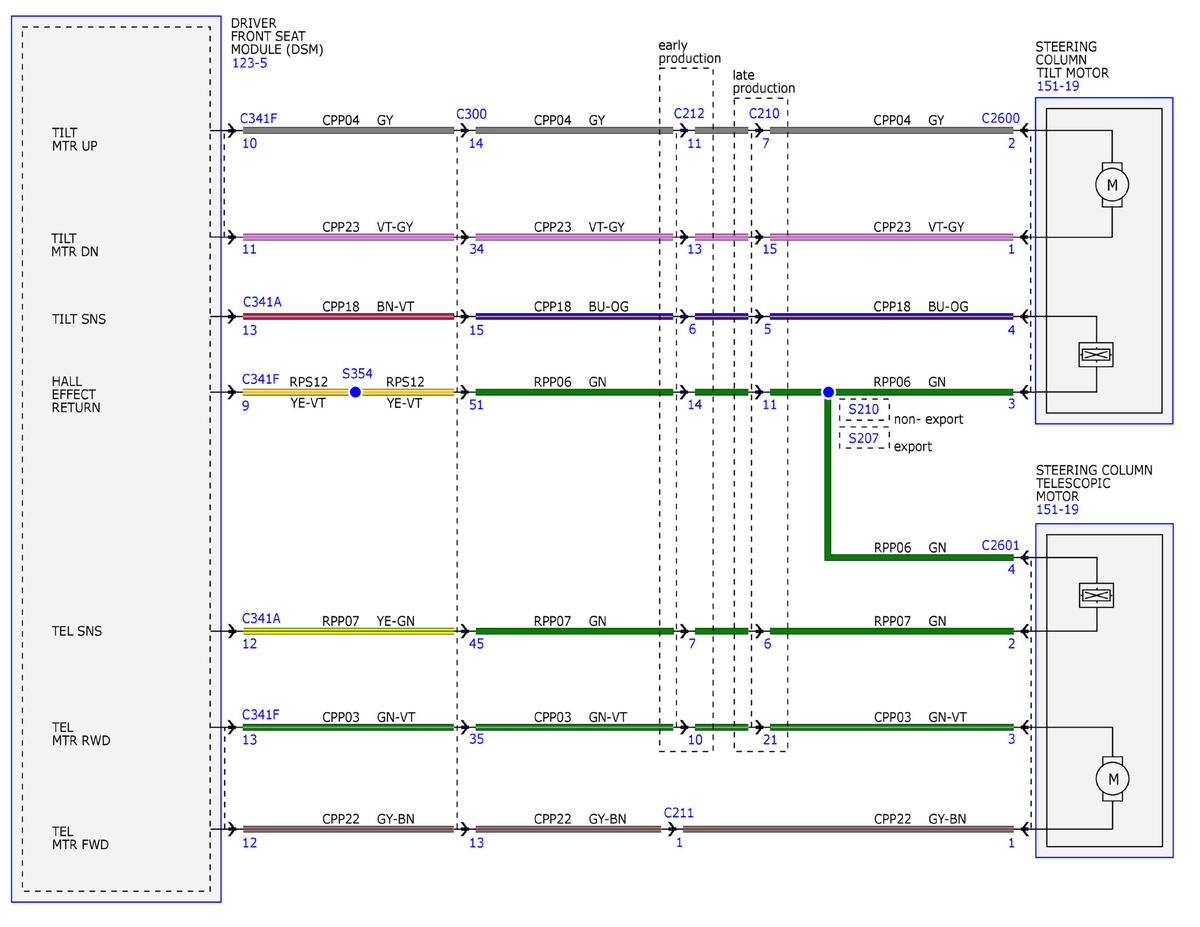Open the S210 non-export splice link
Image resolution: width=1200 pixels, height=927 pixels.
(864, 410)
